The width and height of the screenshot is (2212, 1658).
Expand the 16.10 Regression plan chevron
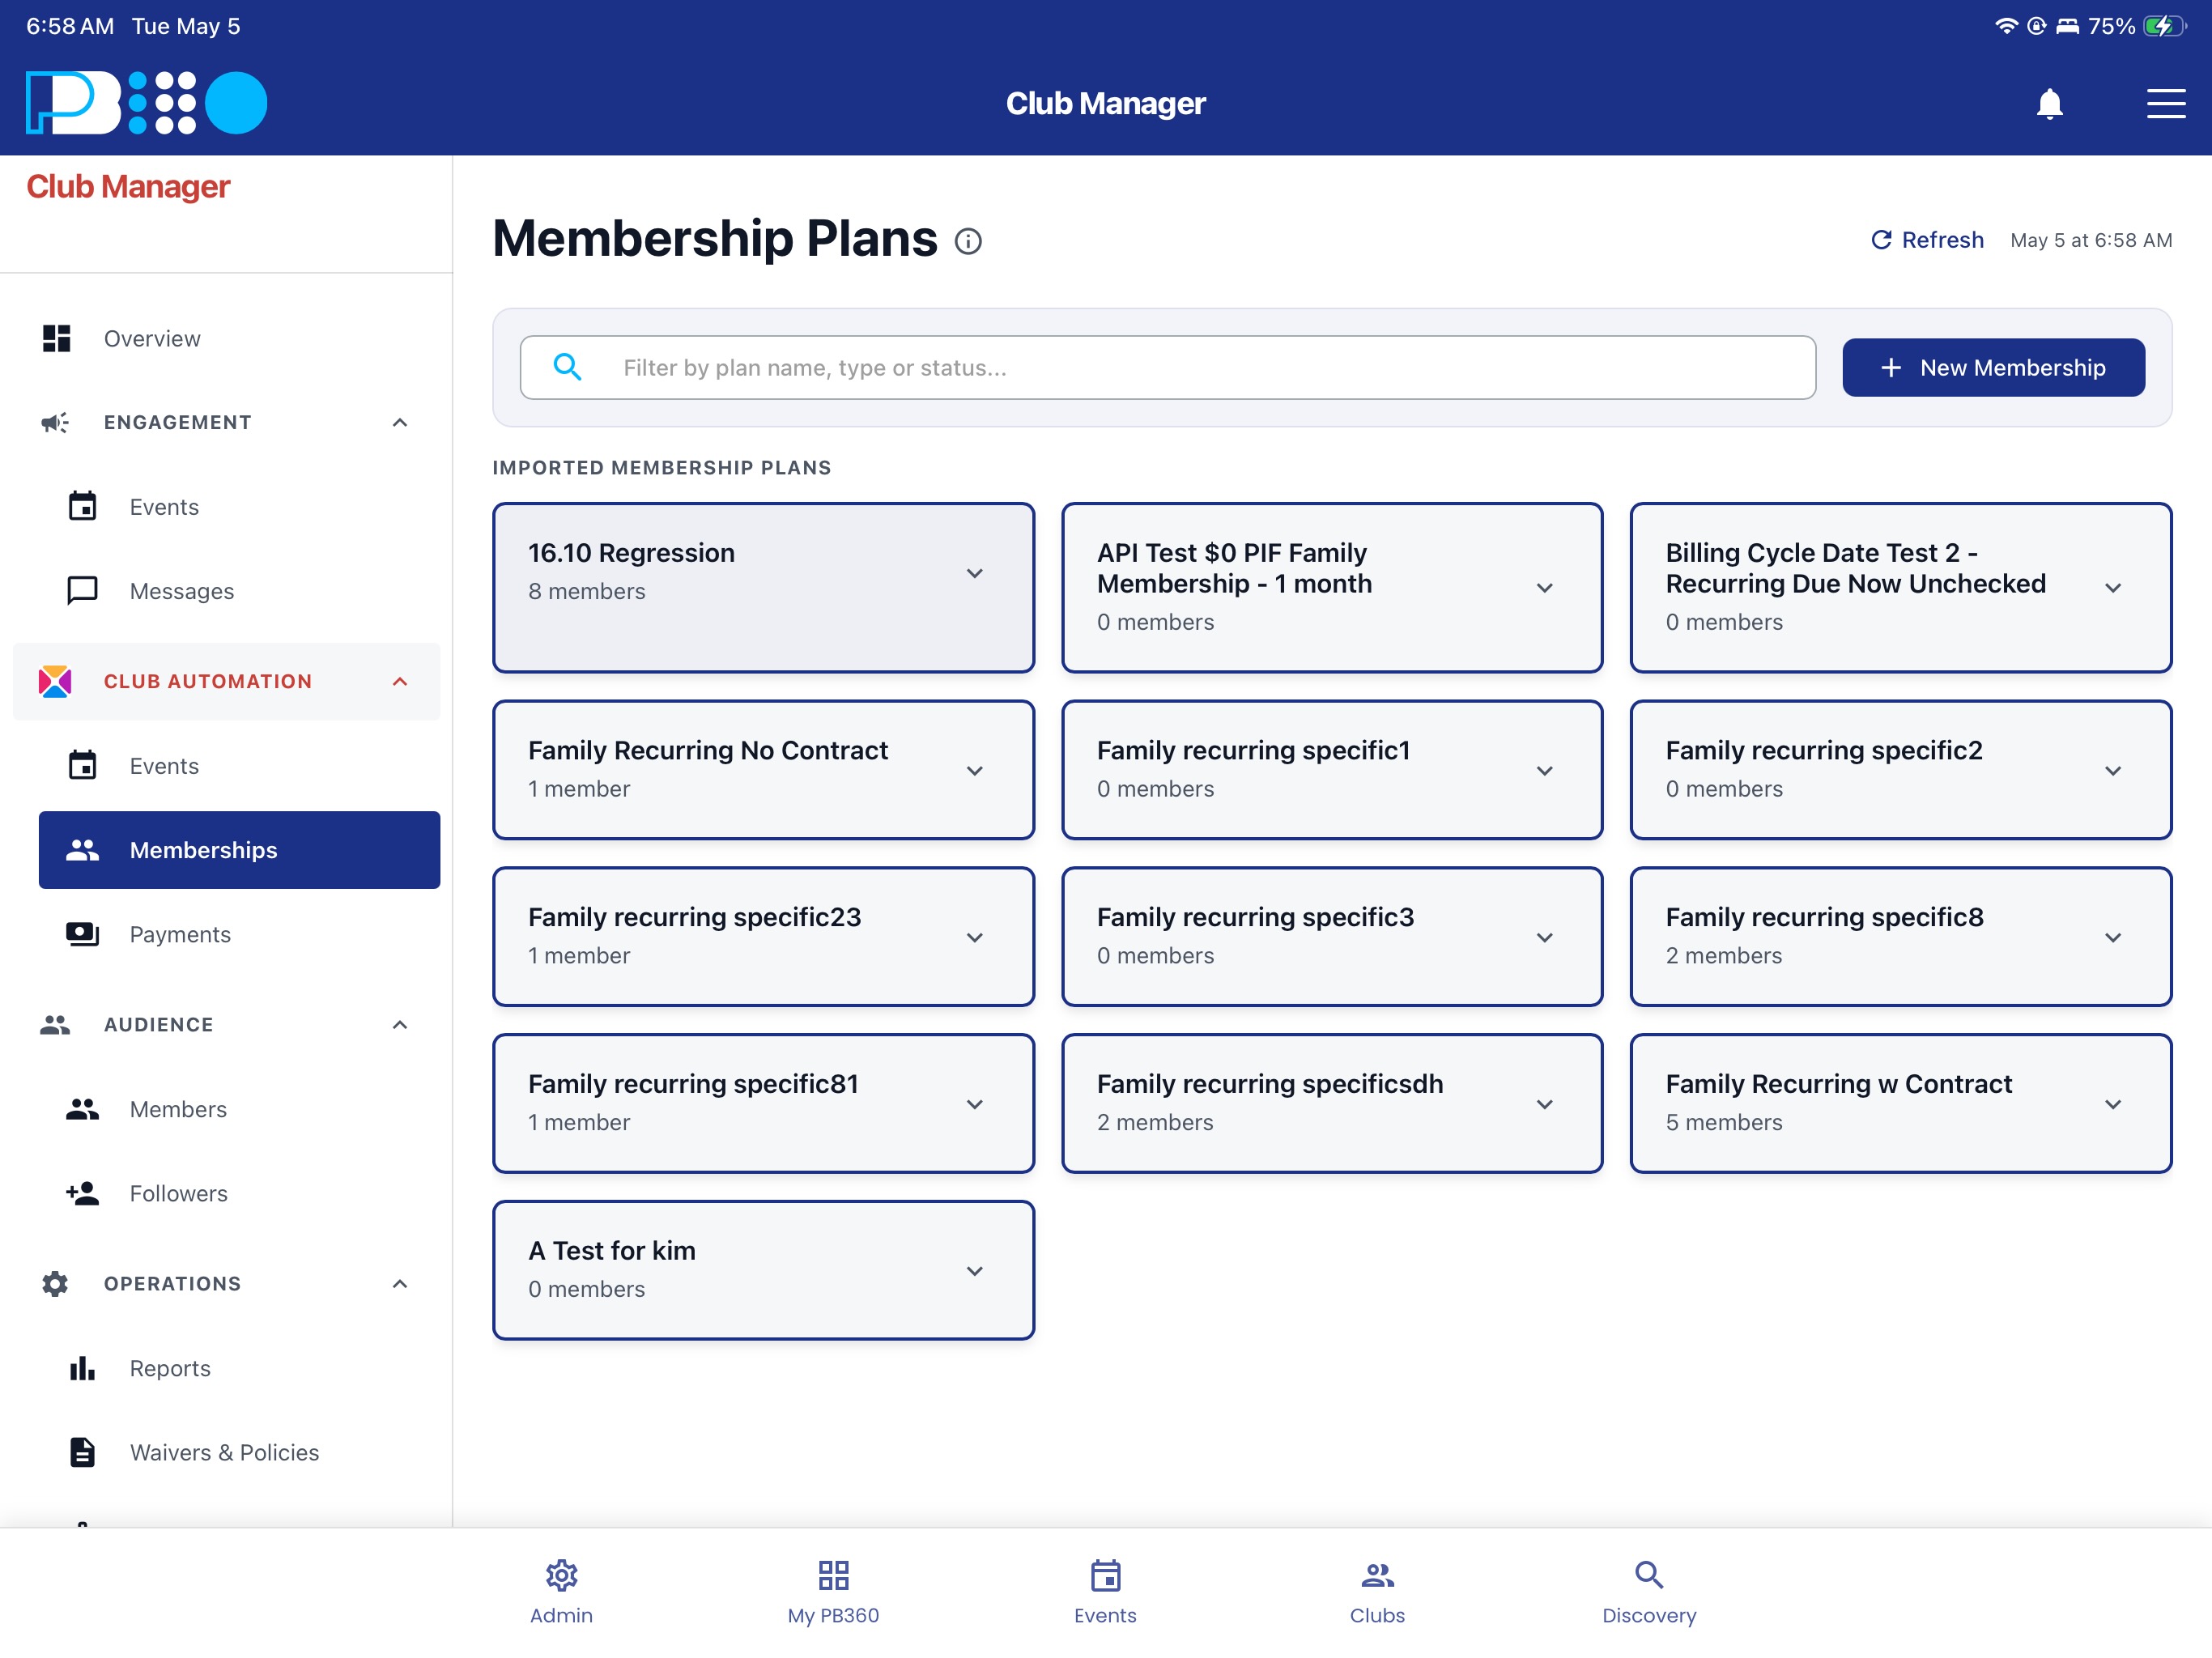[975, 573]
